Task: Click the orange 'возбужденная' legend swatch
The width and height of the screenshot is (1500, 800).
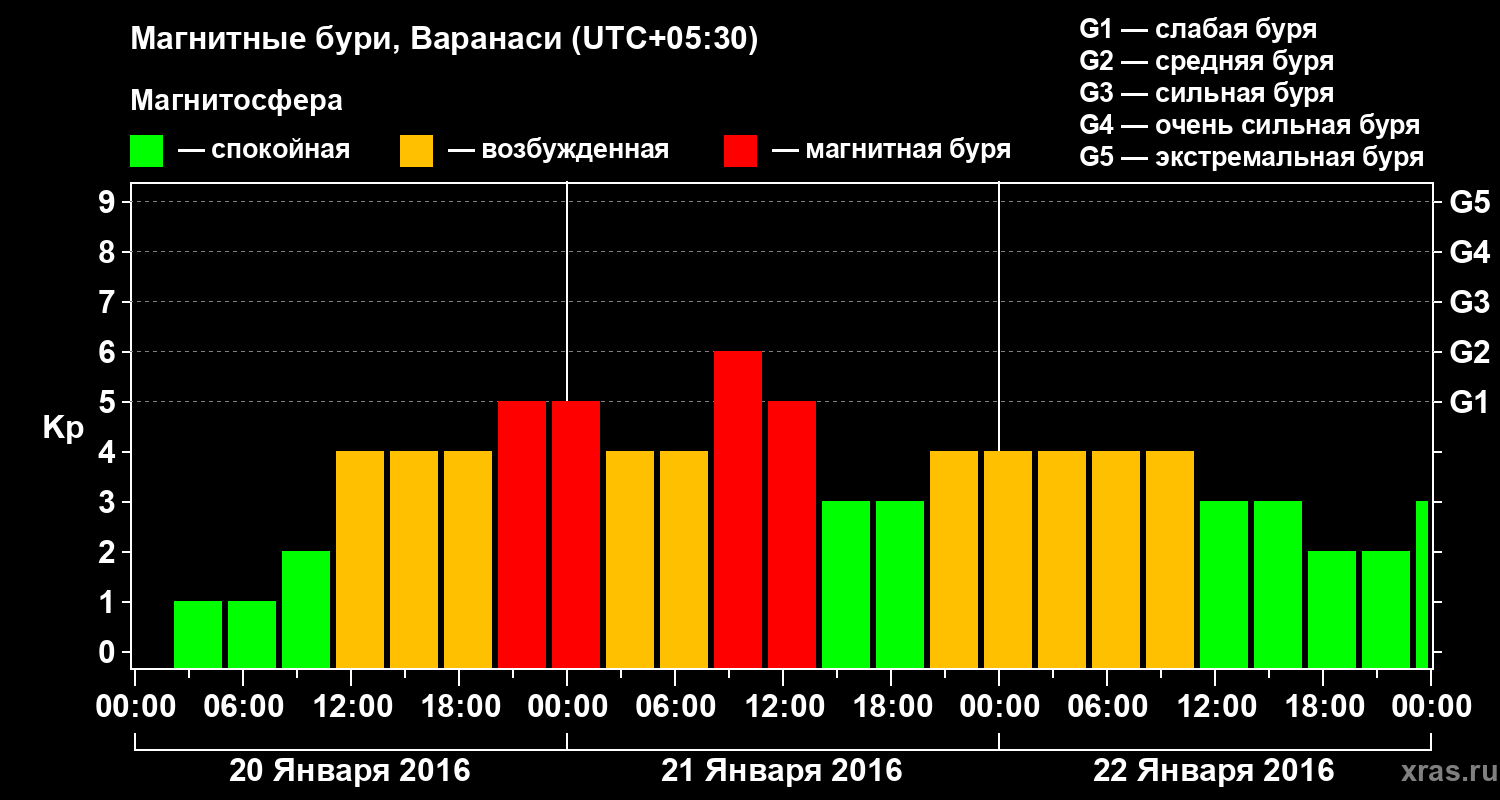Action: tap(416, 151)
